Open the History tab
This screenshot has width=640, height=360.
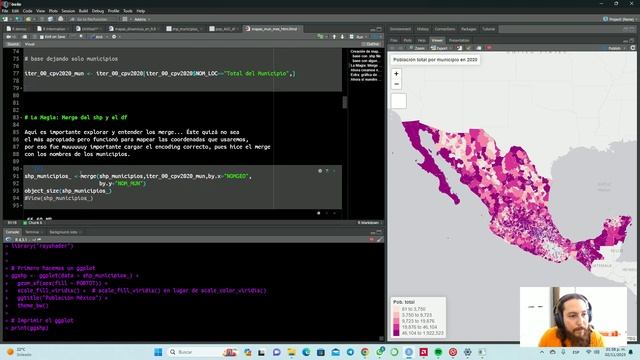(423, 29)
